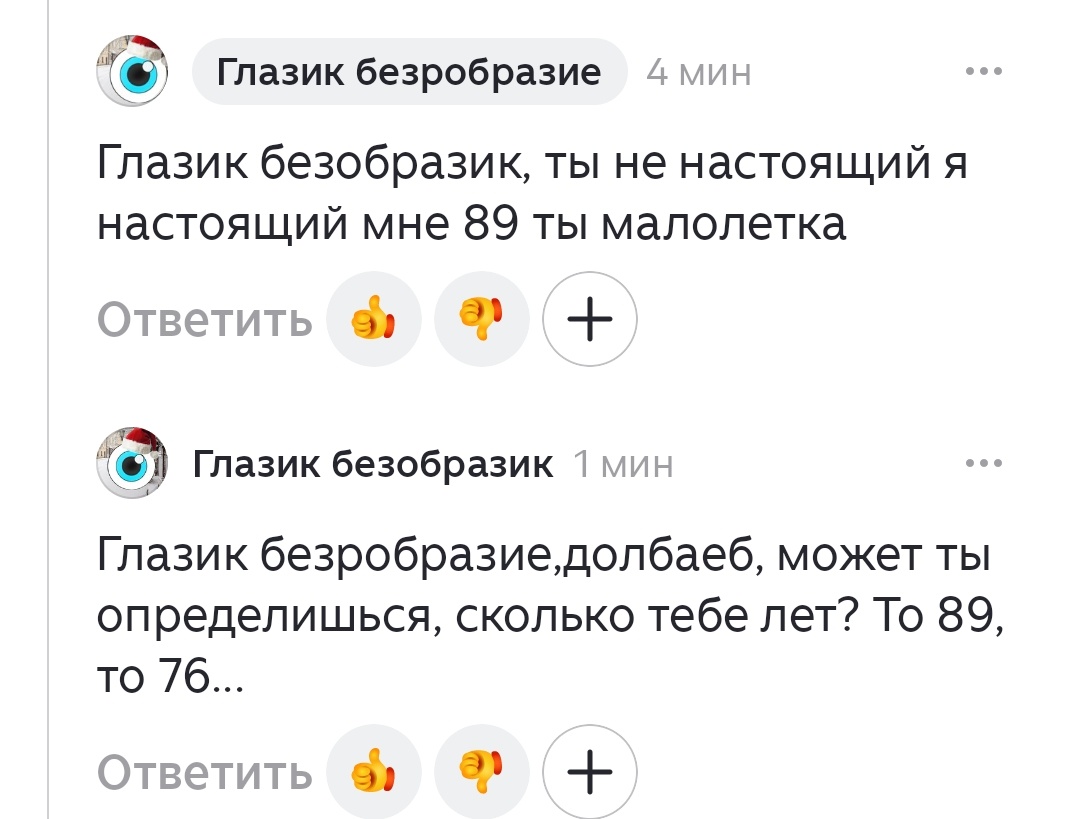Click the thumbs up reaction on the second comment
The width and height of the screenshot is (1080, 819).
coord(374,771)
